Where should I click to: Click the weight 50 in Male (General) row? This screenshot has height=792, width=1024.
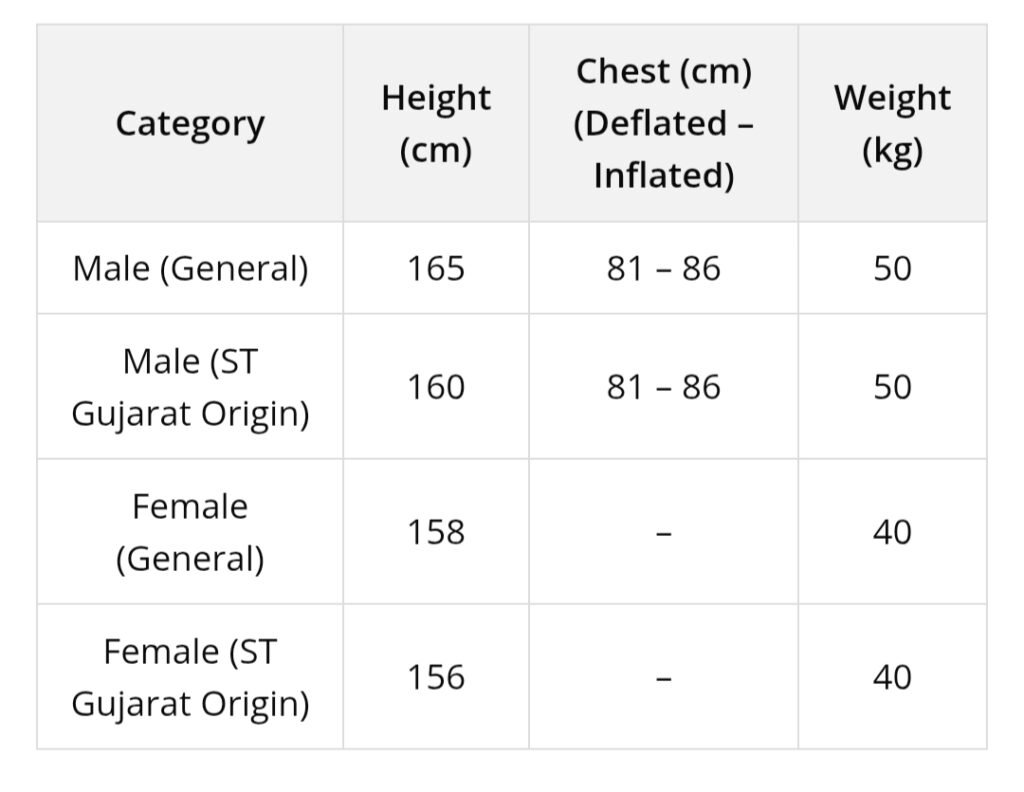(x=892, y=269)
